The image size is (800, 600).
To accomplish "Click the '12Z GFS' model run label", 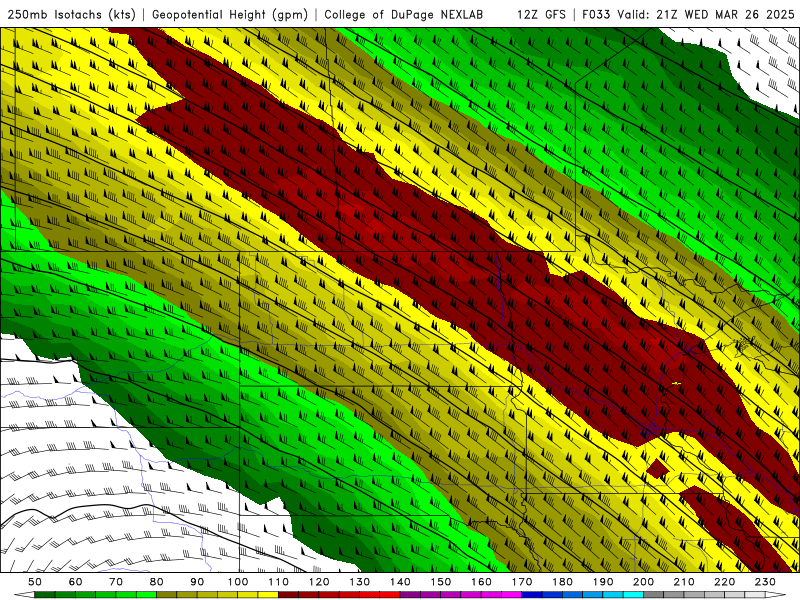I will (x=541, y=15).
